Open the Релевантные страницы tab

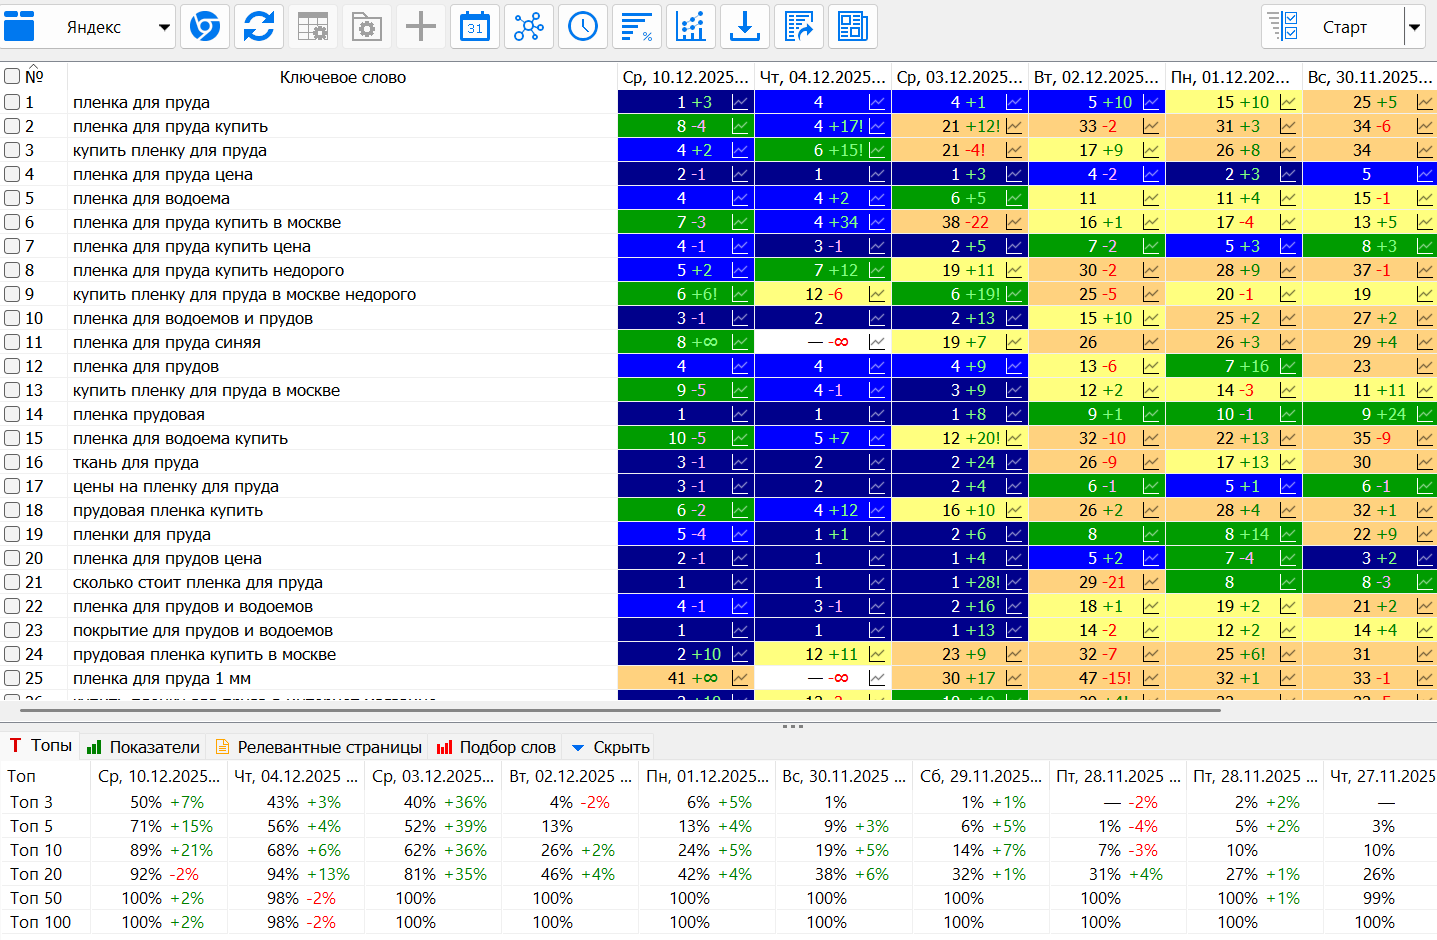[x=319, y=747]
